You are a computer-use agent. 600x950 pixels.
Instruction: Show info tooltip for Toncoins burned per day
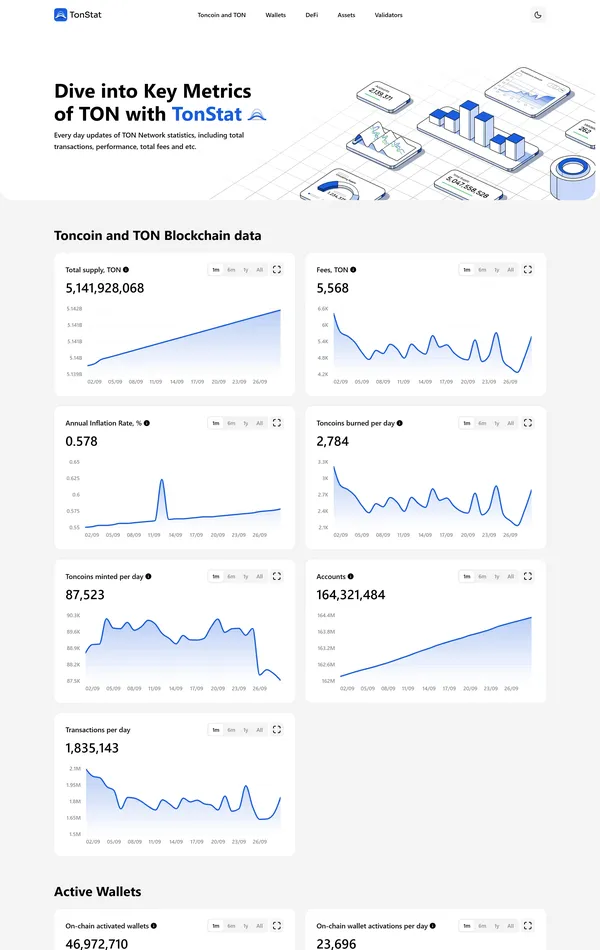coord(400,423)
